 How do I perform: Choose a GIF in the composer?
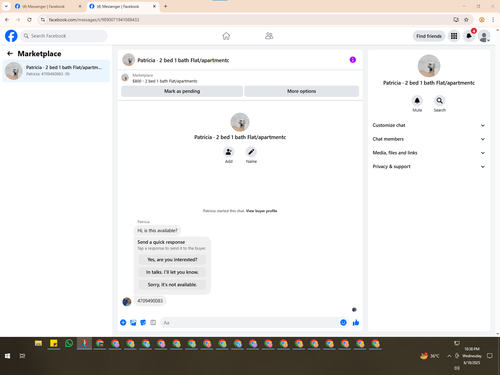click(153, 322)
